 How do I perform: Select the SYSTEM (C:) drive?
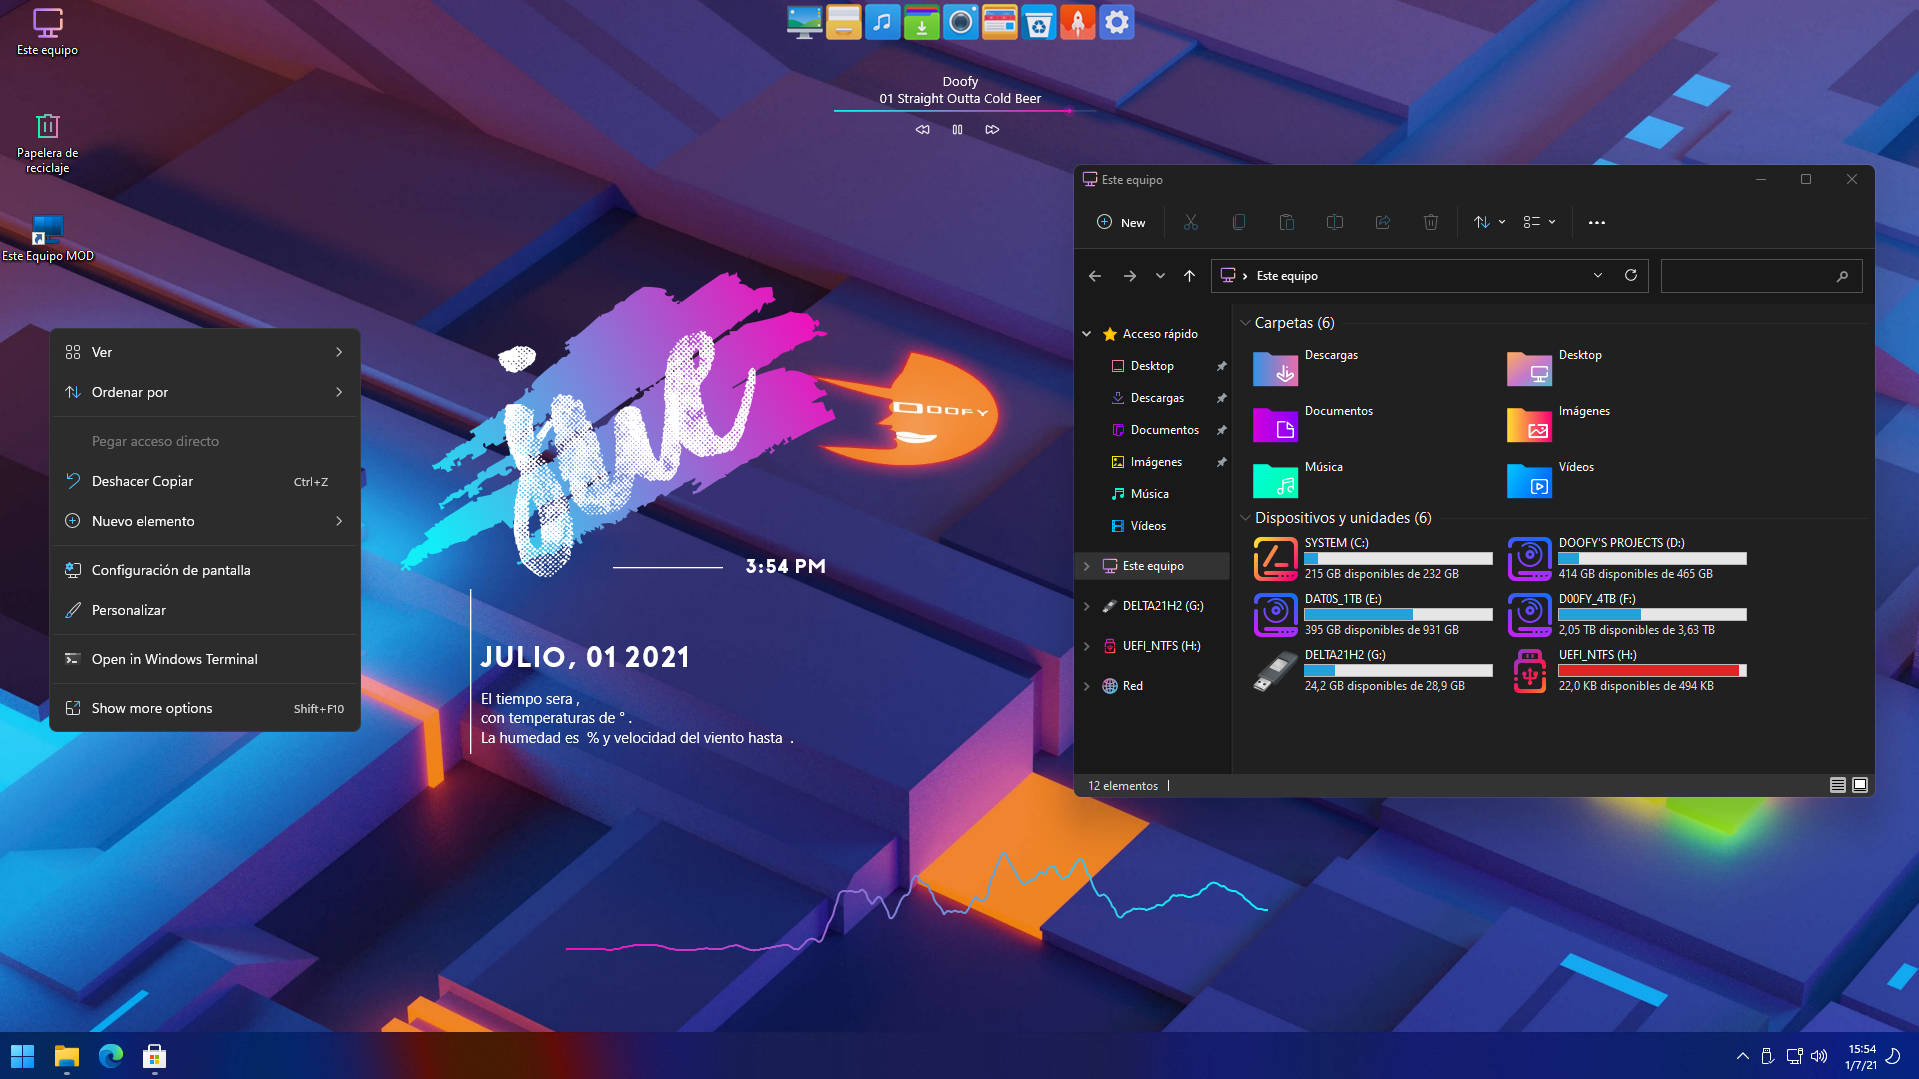click(1372, 558)
